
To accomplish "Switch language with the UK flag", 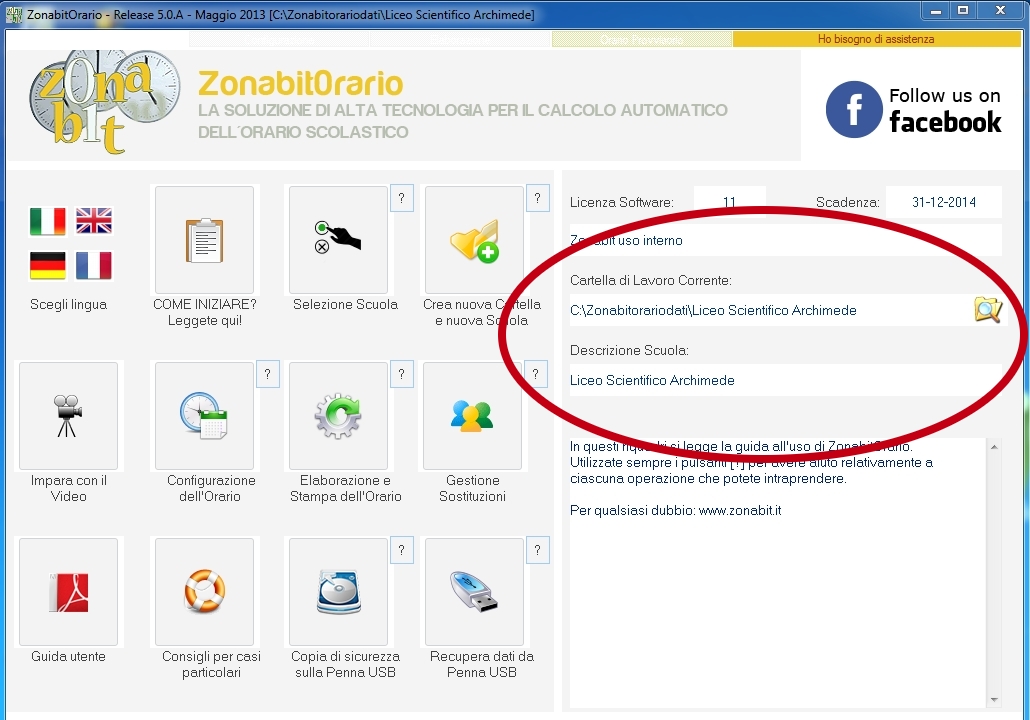I will coord(94,221).
